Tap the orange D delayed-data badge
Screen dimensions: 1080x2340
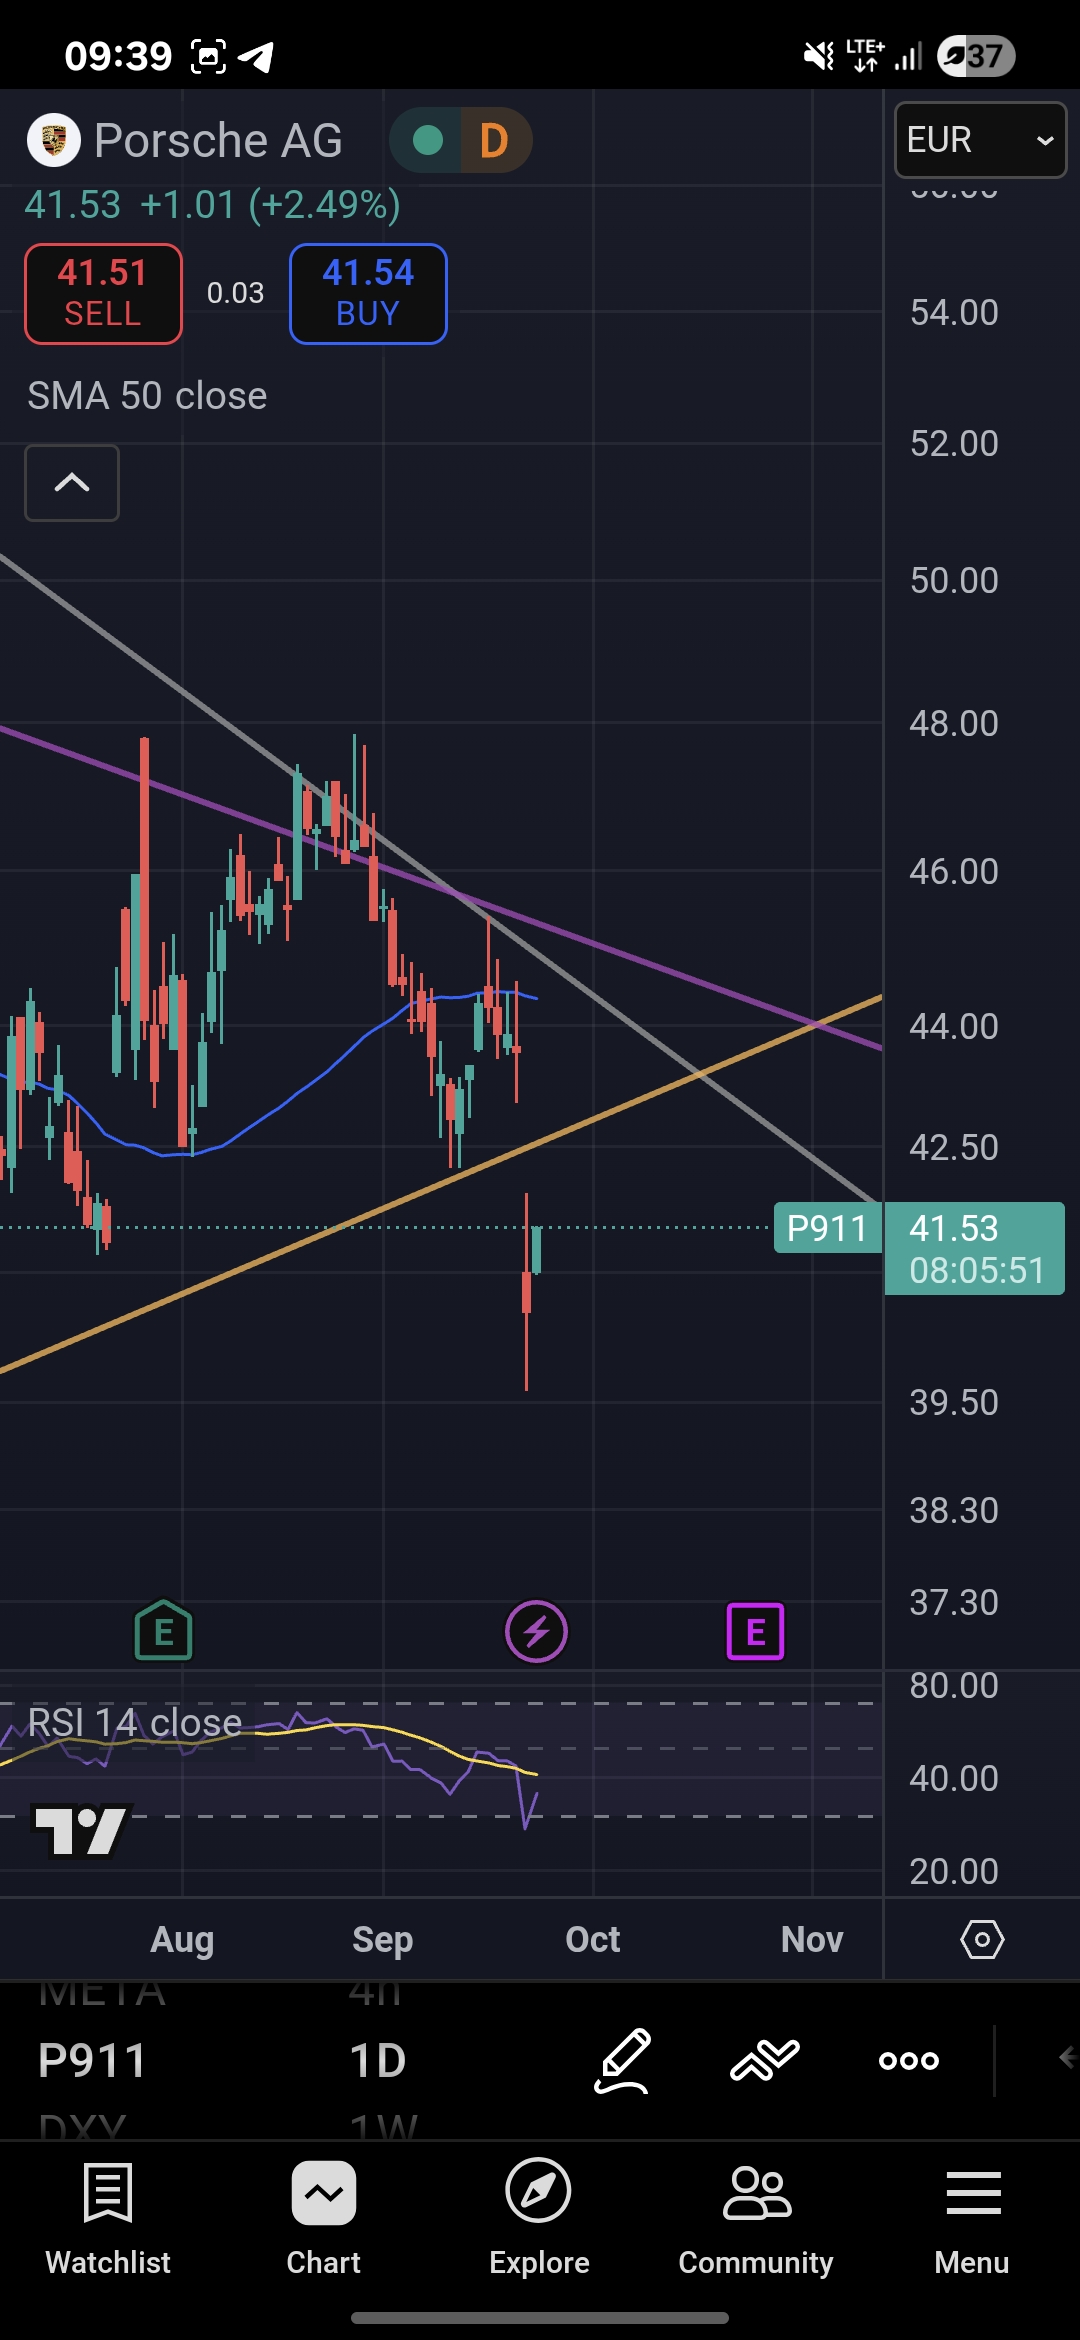tap(494, 140)
